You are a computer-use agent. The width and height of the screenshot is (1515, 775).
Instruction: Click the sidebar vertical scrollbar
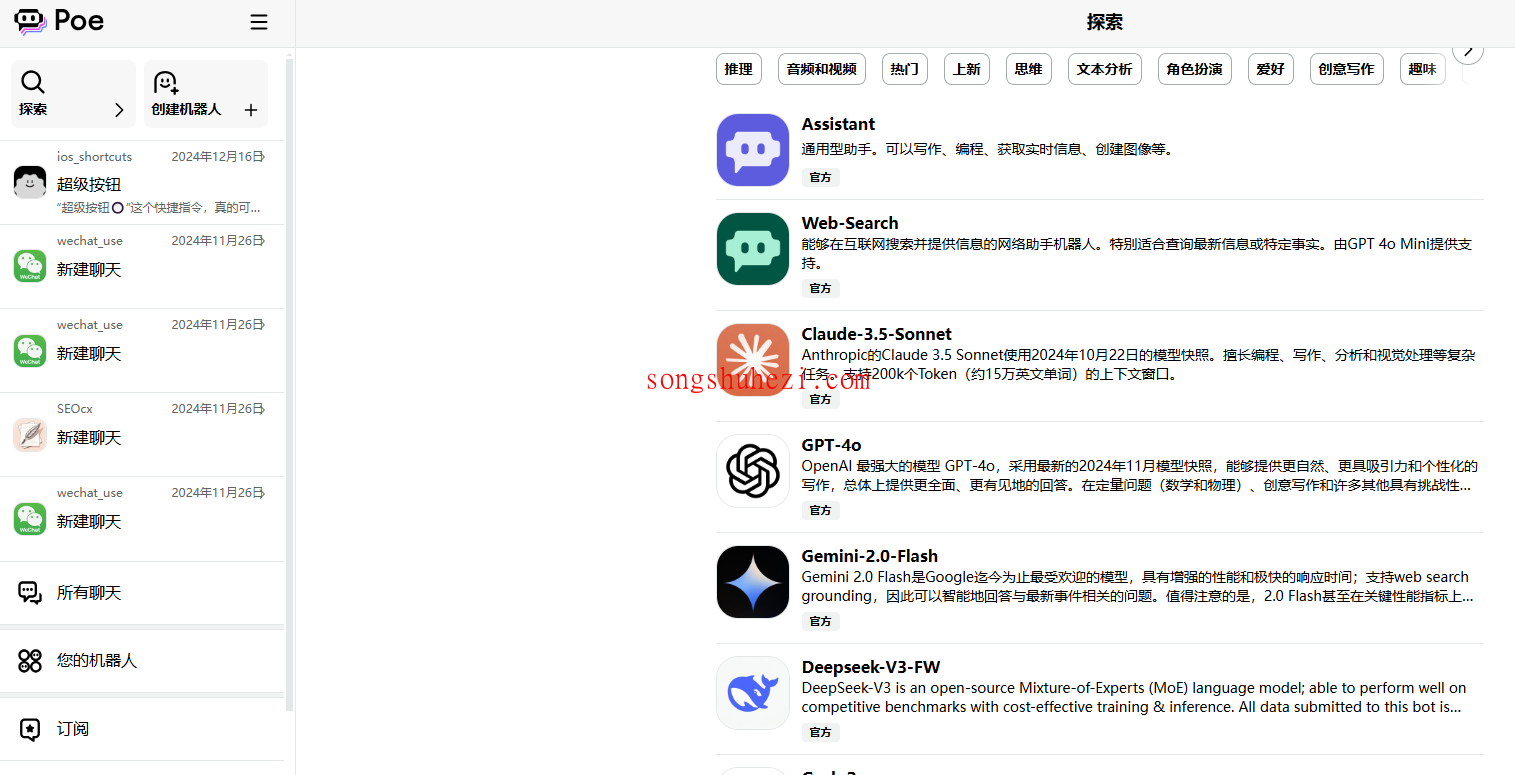tap(289, 384)
